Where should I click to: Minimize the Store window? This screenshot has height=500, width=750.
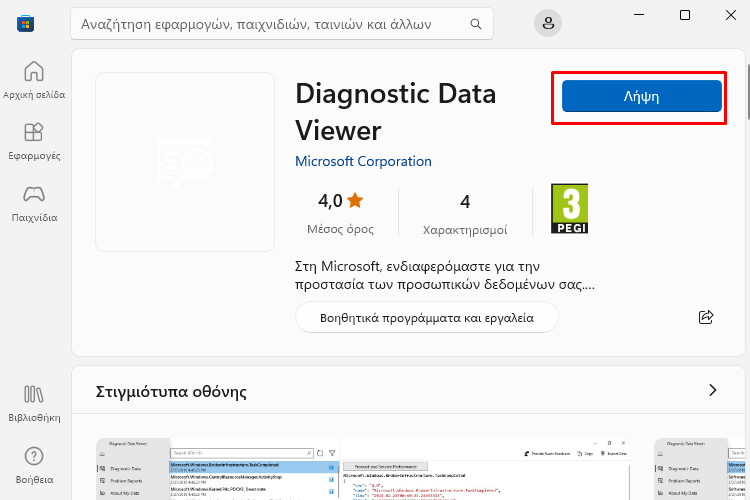click(639, 15)
